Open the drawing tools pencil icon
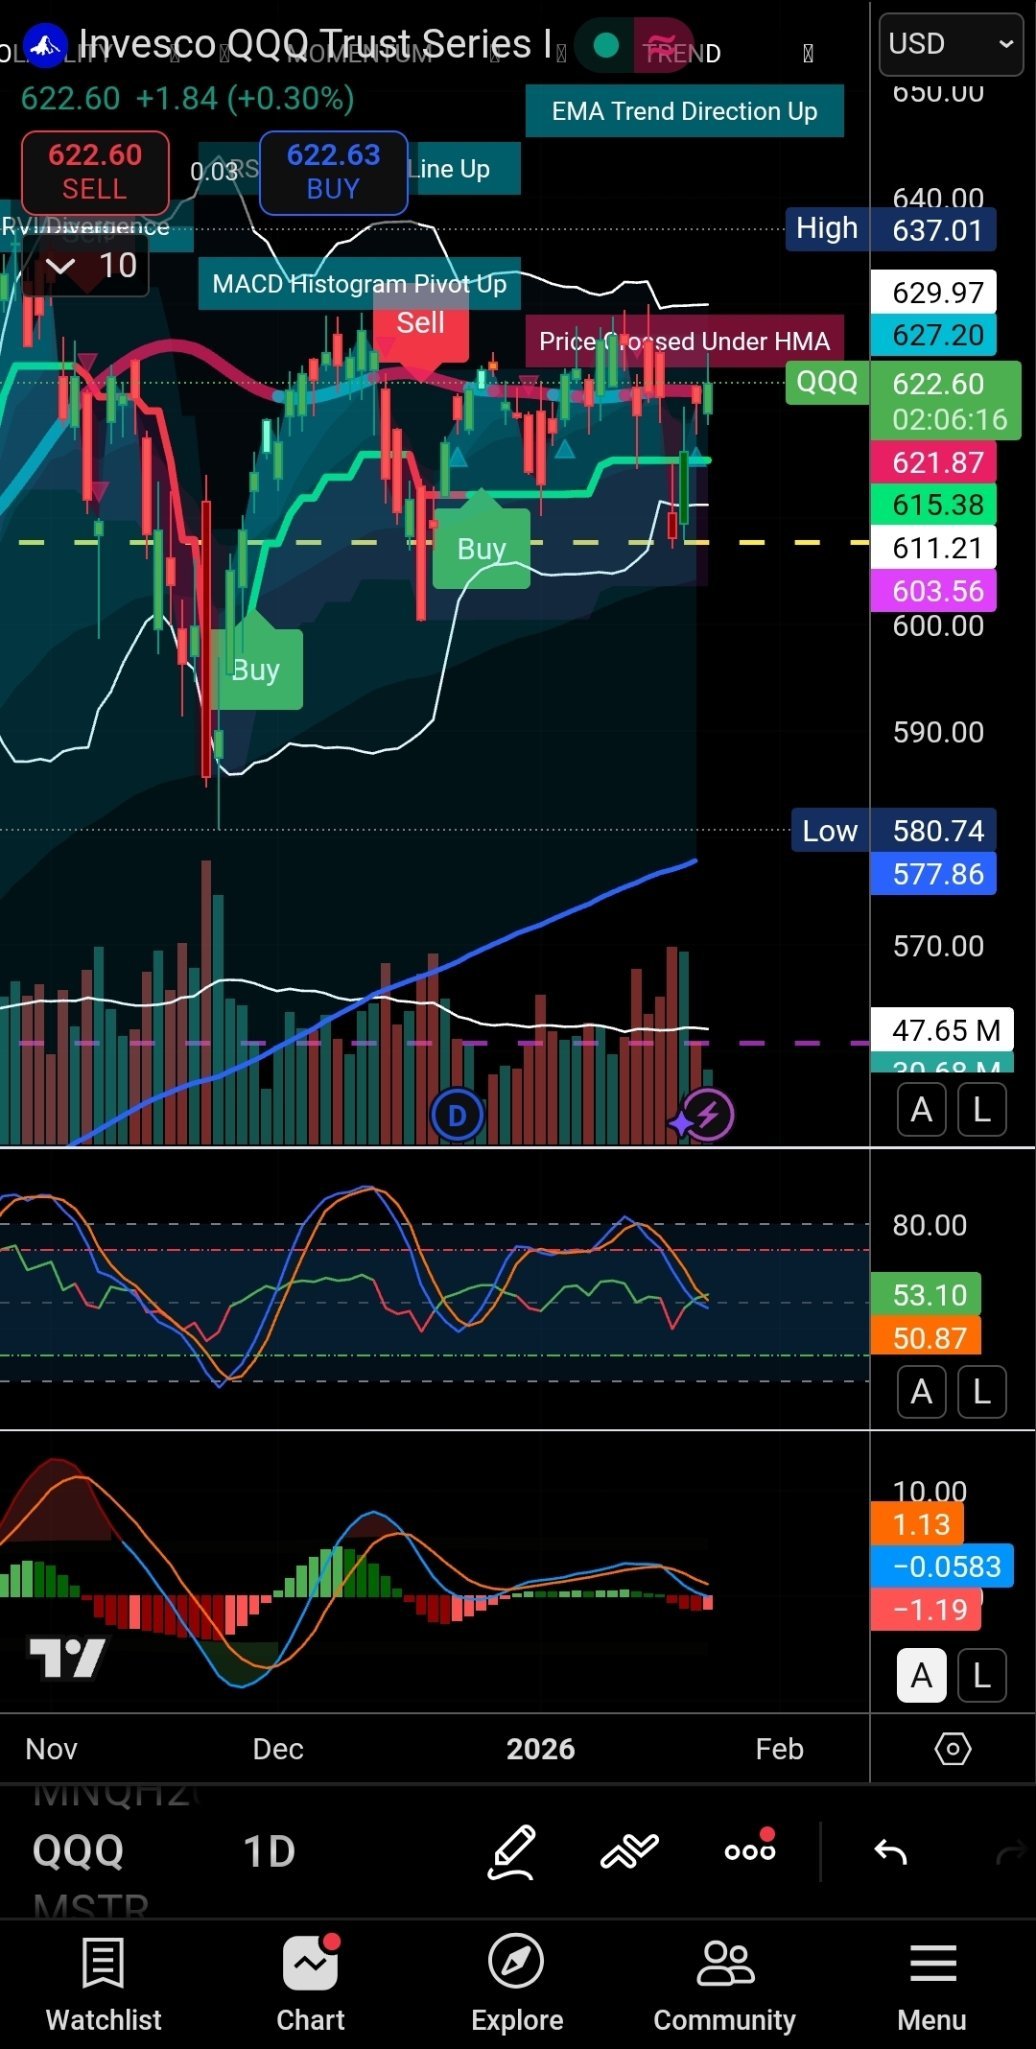The image size is (1036, 2049). click(512, 1852)
